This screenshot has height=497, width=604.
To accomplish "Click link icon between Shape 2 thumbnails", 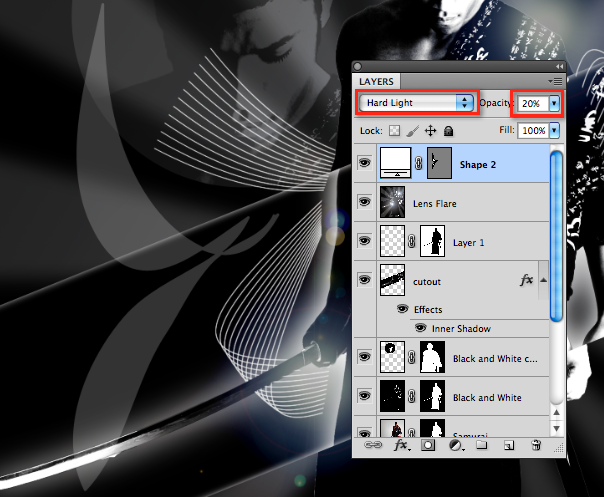I will point(419,163).
